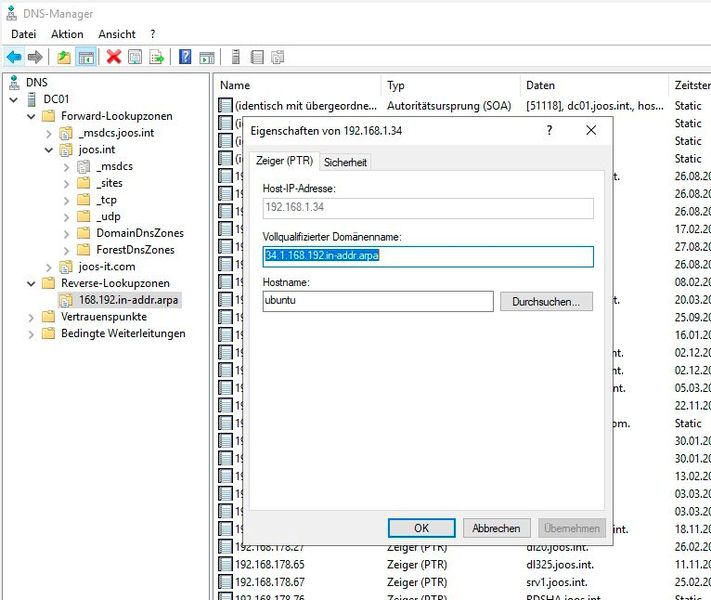Screen dimensions: 711x600
Task: Collapse the Forward-Lookupzonen node
Action: (31, 116)
